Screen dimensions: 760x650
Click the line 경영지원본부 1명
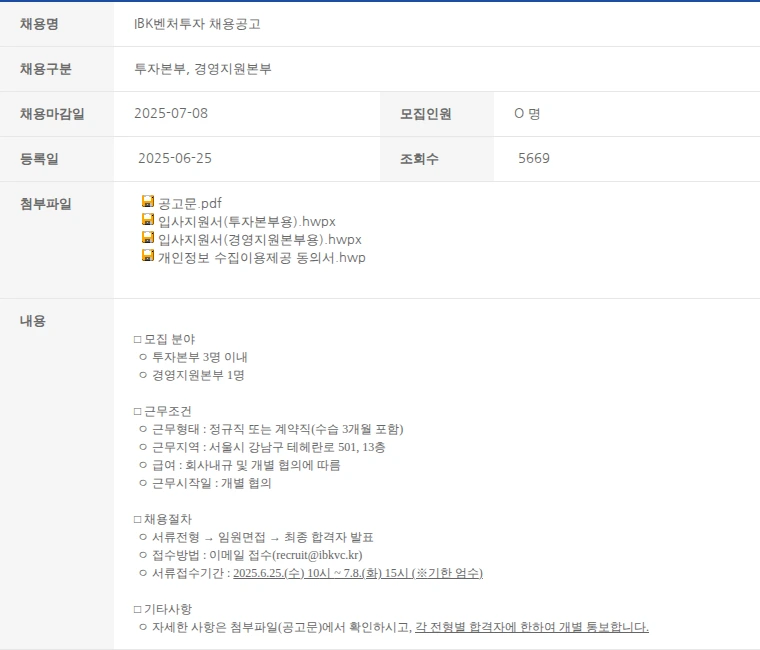click(198, 375)
